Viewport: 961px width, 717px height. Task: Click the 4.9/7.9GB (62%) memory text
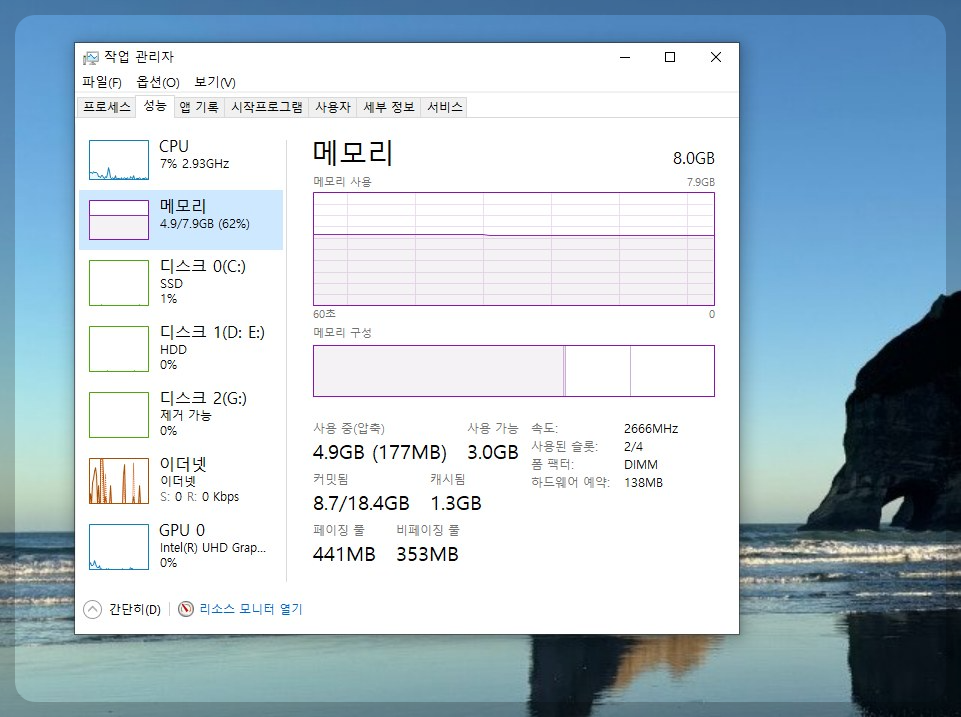click(x=205, y=224)
